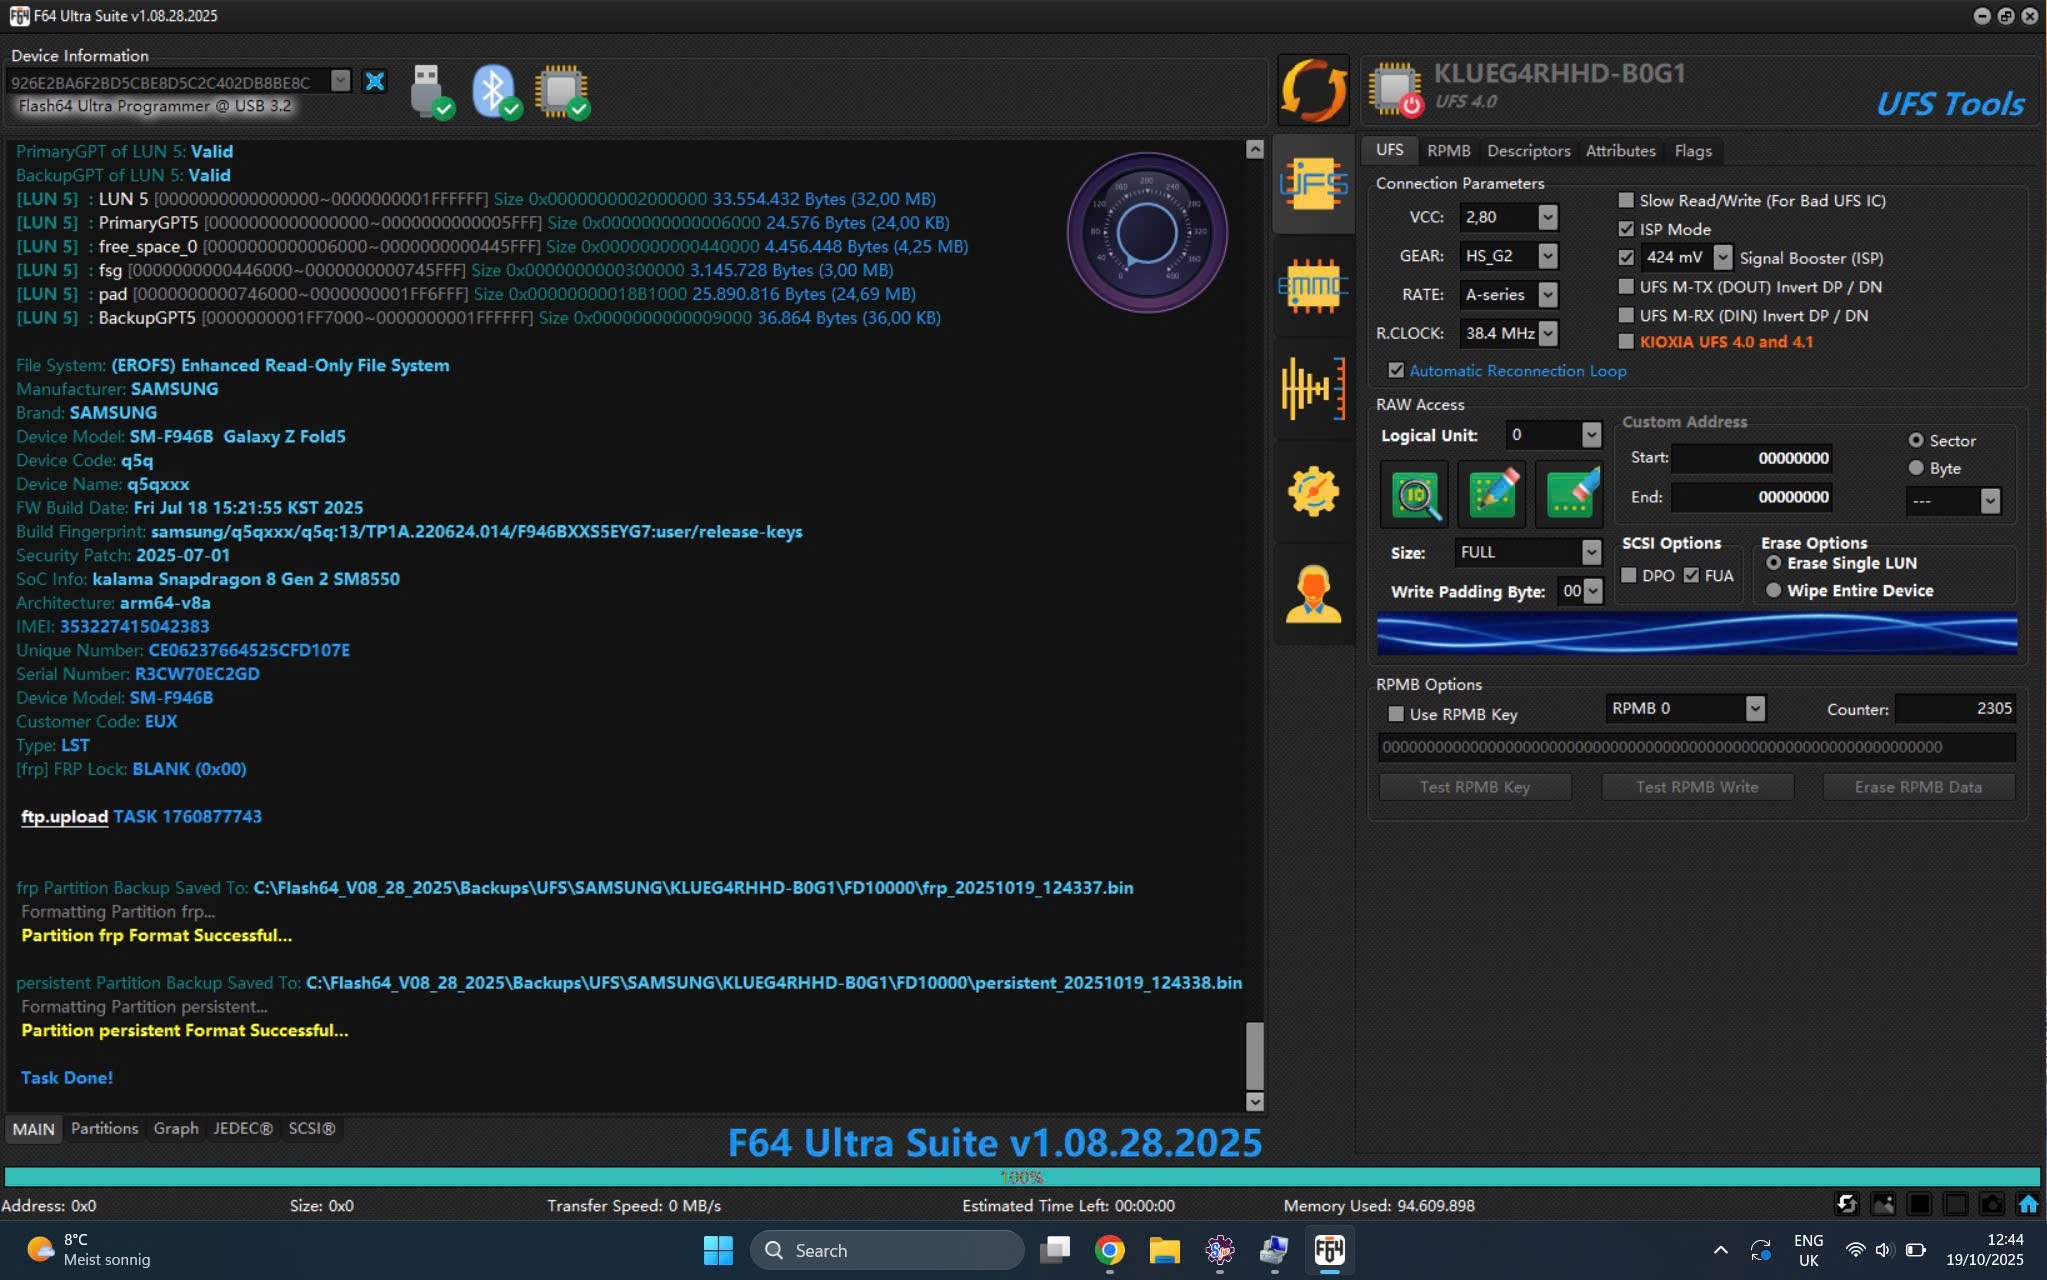Viewport: 2047px width, 1280px height.
Task: Click the ftp.upload link
Action: (64, 816)
